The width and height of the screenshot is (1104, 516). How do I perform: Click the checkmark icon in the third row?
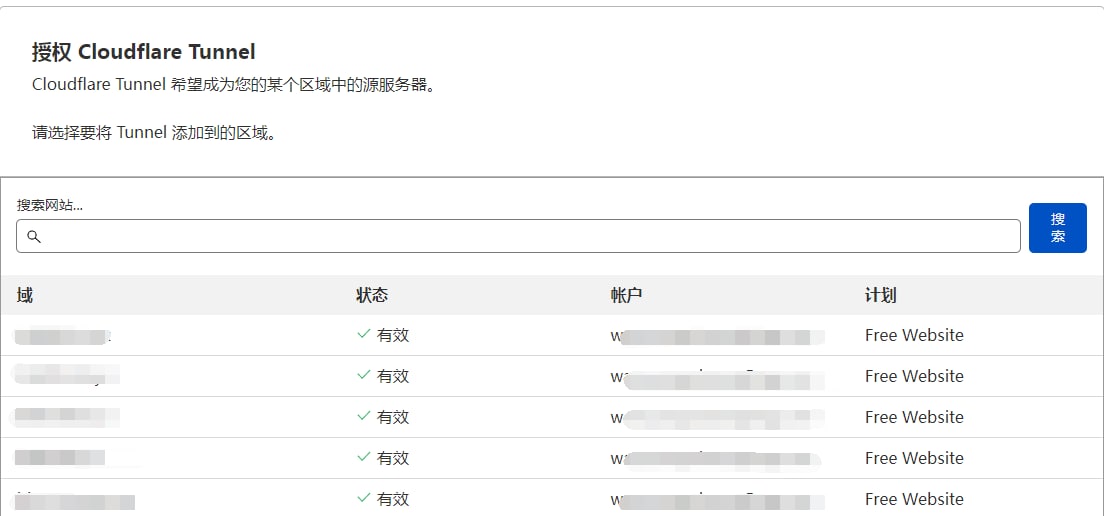(364, 417)
